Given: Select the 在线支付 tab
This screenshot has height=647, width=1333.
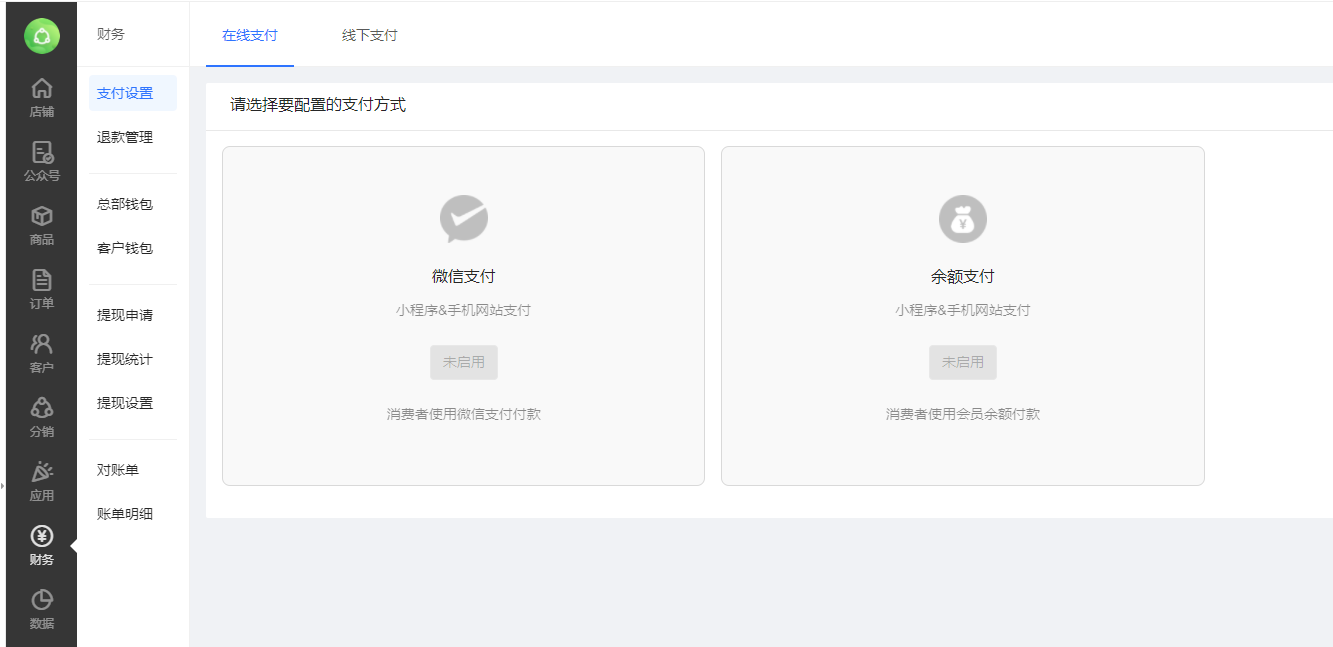Looking at the screenshot, I should (x=250, y=36).
